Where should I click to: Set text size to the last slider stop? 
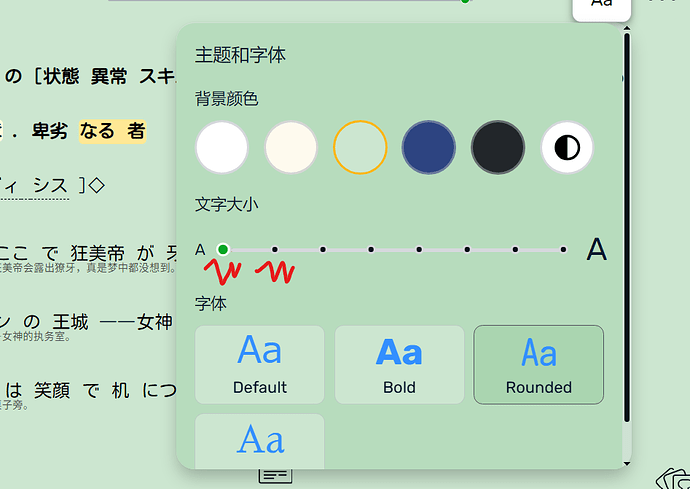tap(563, 249)
